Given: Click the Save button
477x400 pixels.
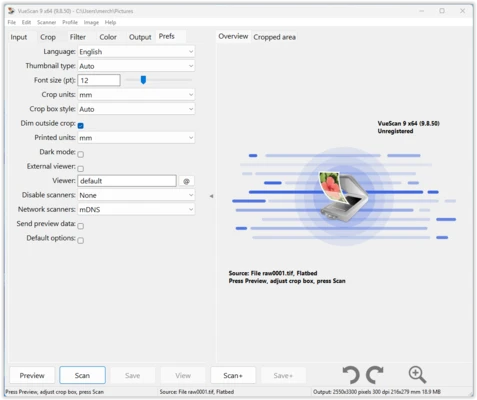Looking at the screenshot, I should (x=133, y=375).
